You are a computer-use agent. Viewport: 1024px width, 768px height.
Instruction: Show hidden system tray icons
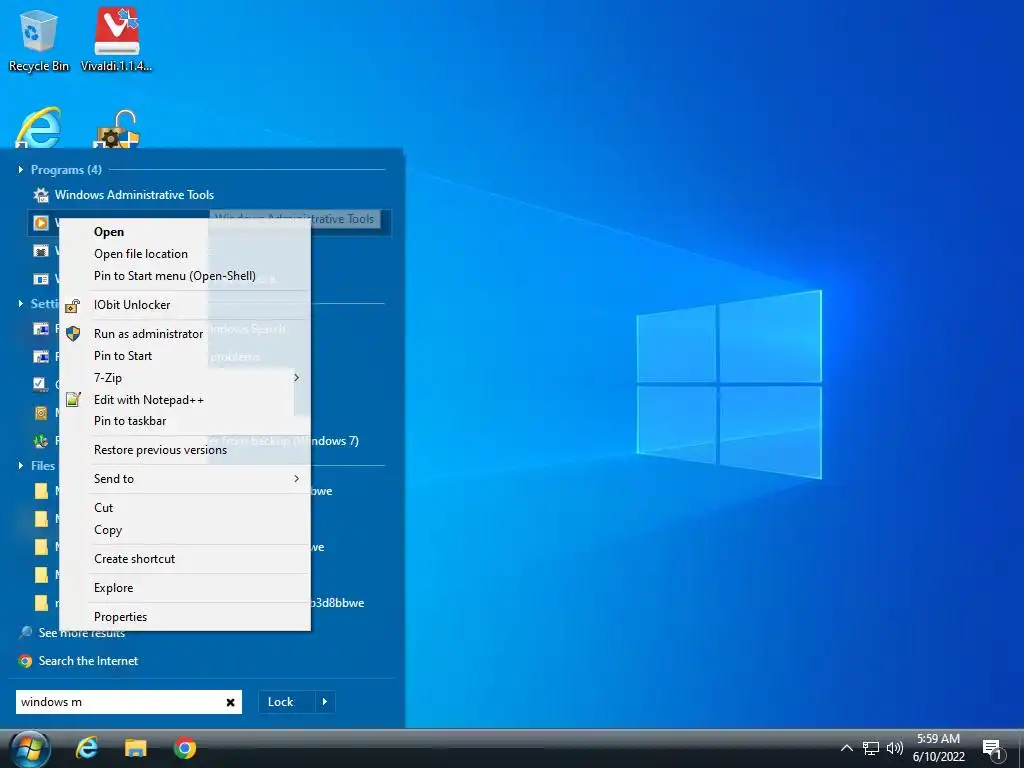click(846, 748)
